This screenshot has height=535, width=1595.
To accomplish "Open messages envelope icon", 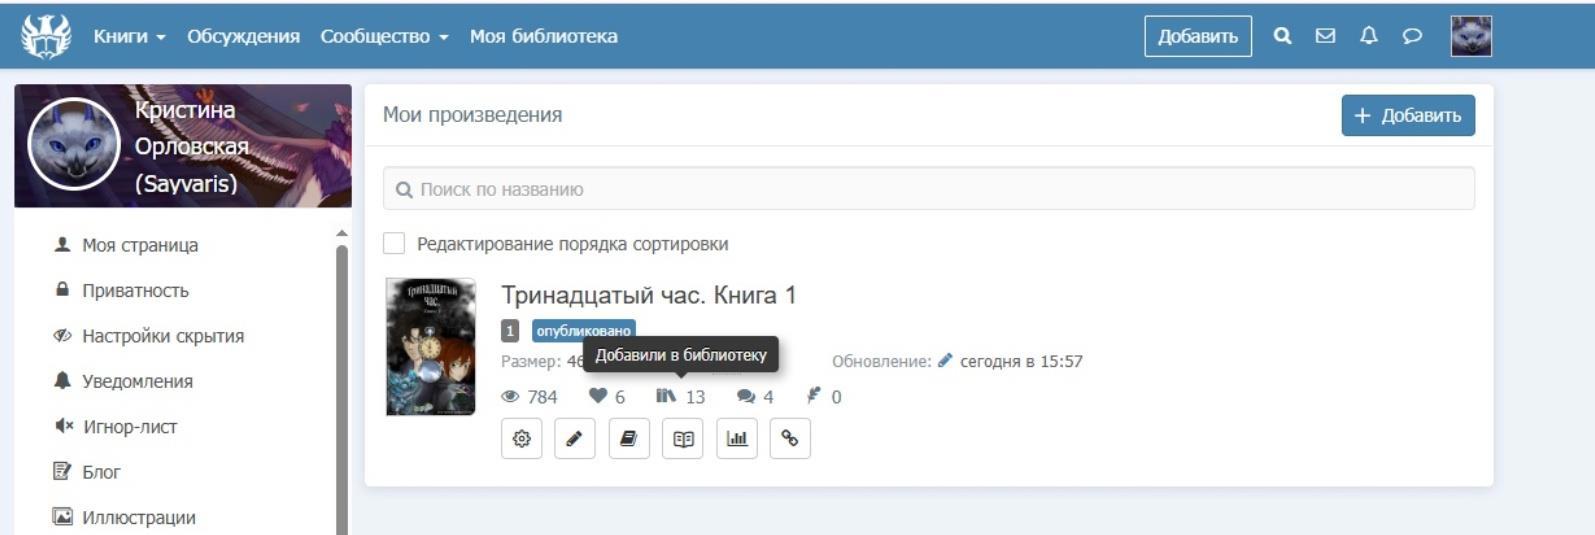I will point(1325,36).
